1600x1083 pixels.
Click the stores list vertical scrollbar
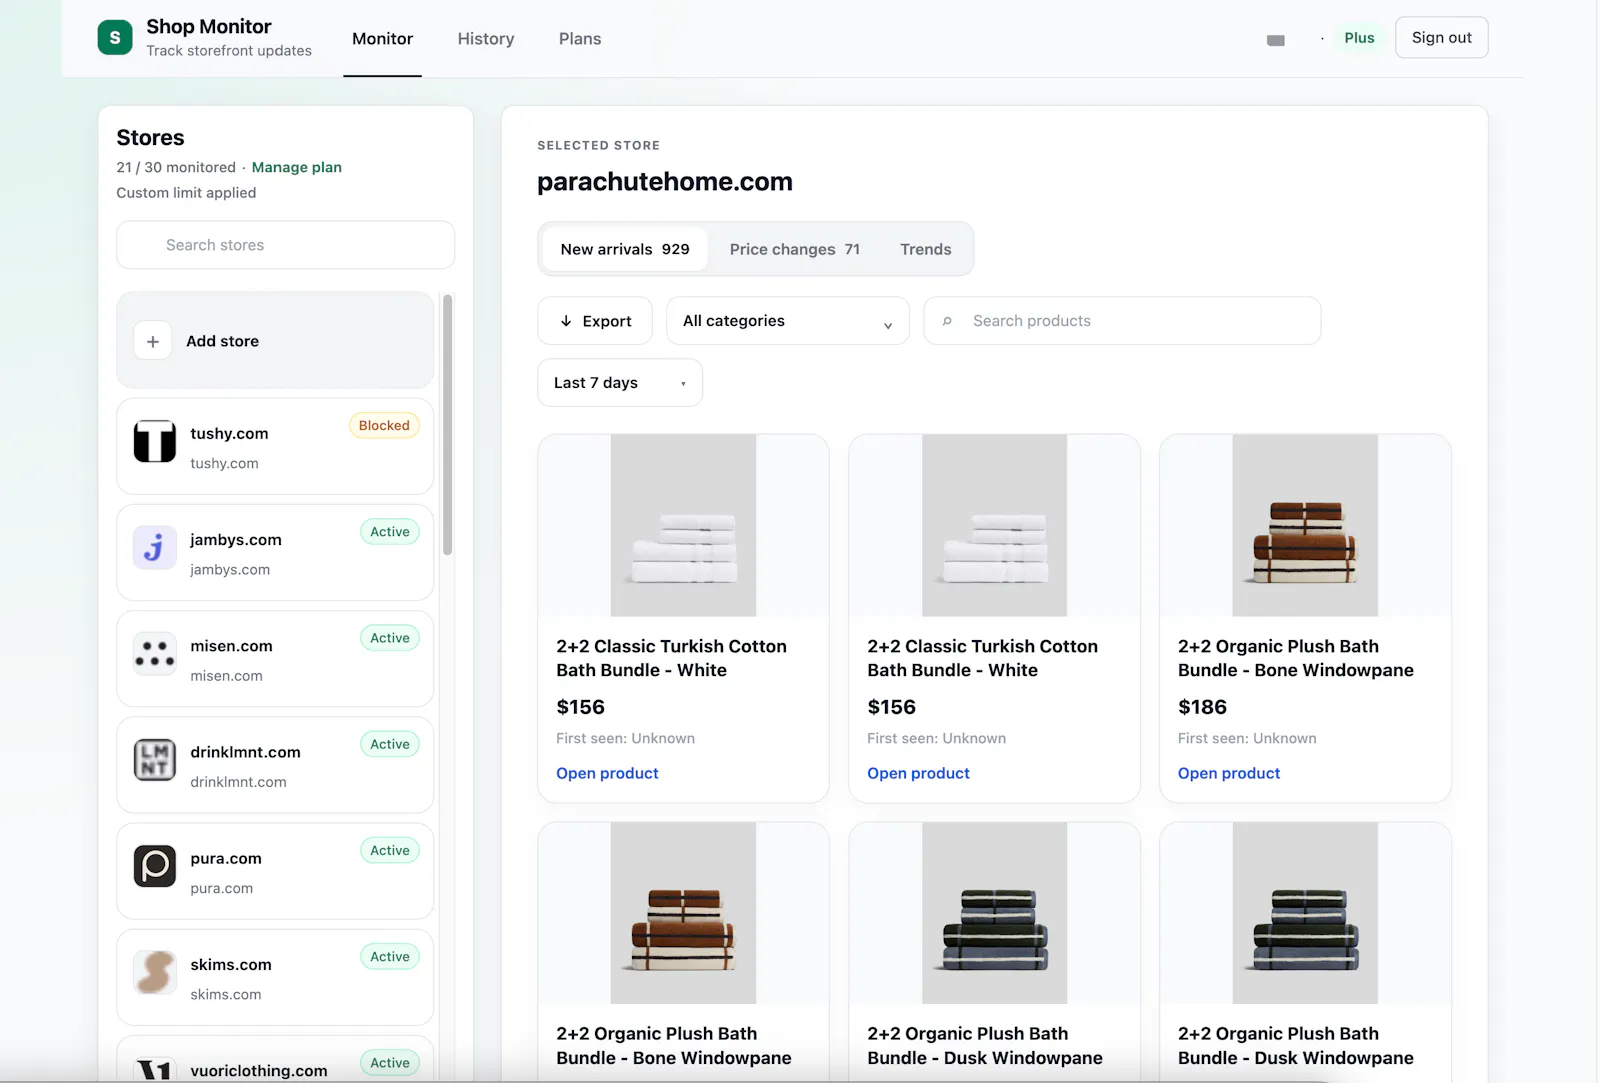(x=448, y=425)
